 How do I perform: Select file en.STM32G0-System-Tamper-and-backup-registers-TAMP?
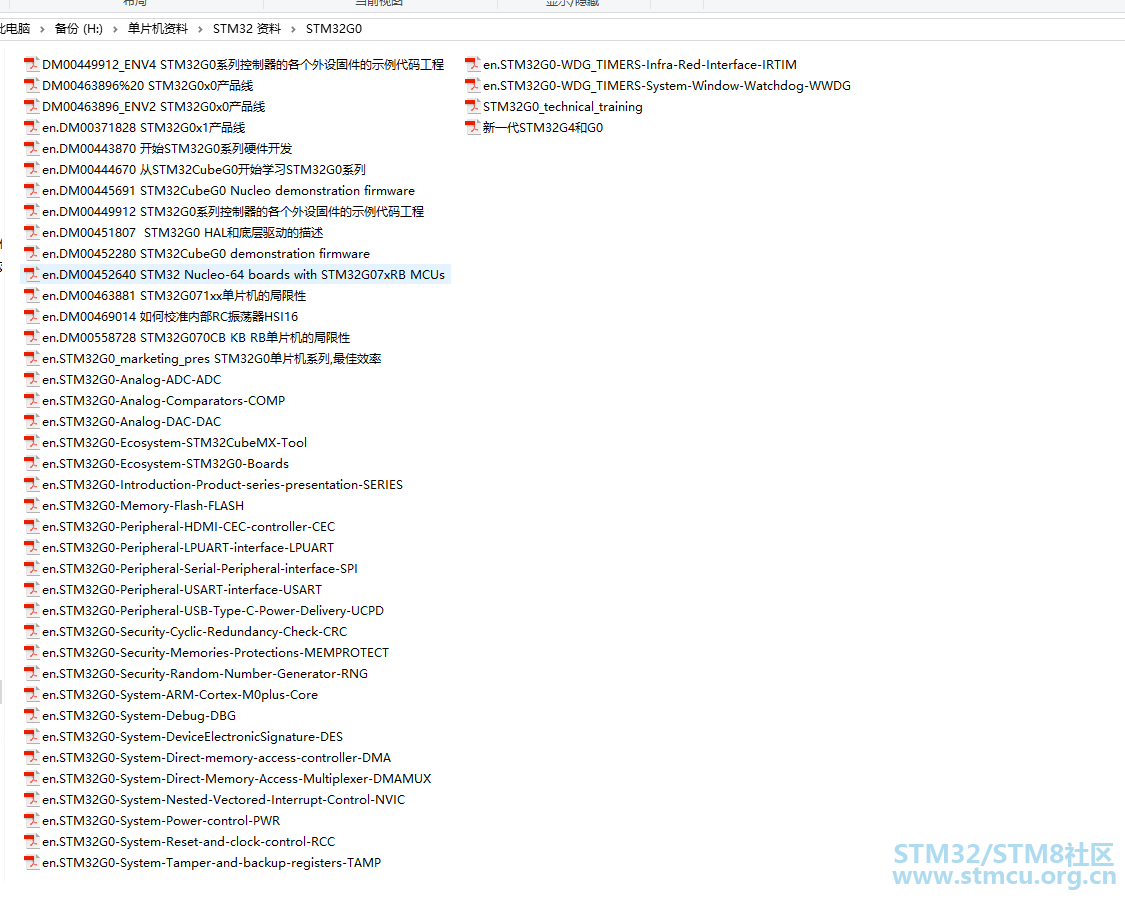coord(202,862)
